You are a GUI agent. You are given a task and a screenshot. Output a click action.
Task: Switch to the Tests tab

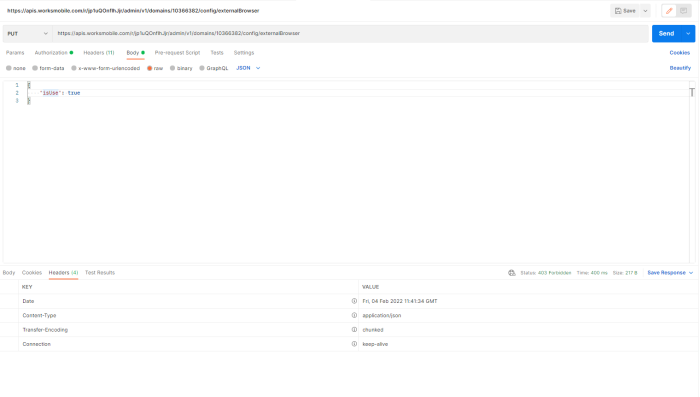pyautogui.click(x=217, y=53)
